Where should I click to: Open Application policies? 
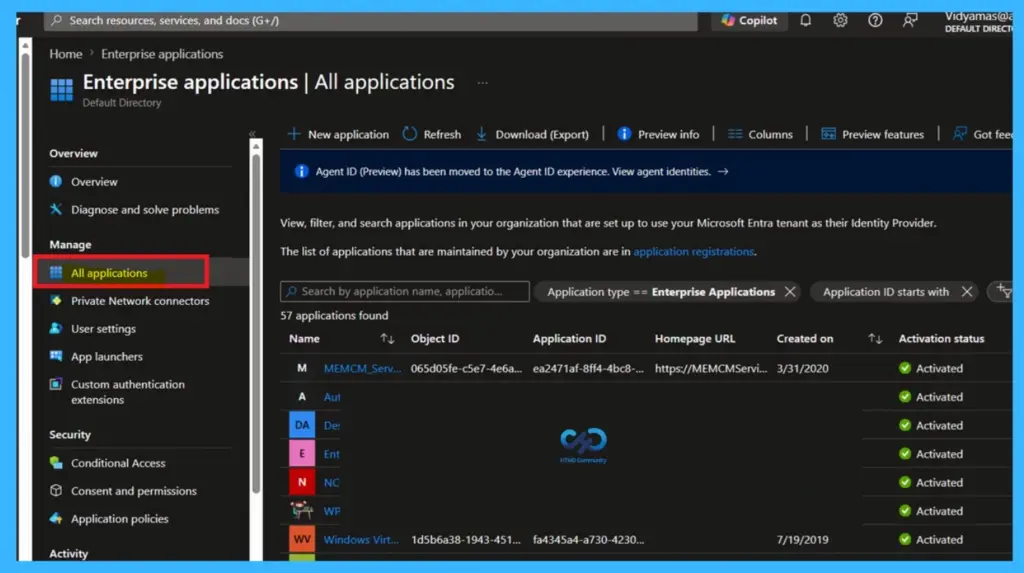click(x=120, y=519)
